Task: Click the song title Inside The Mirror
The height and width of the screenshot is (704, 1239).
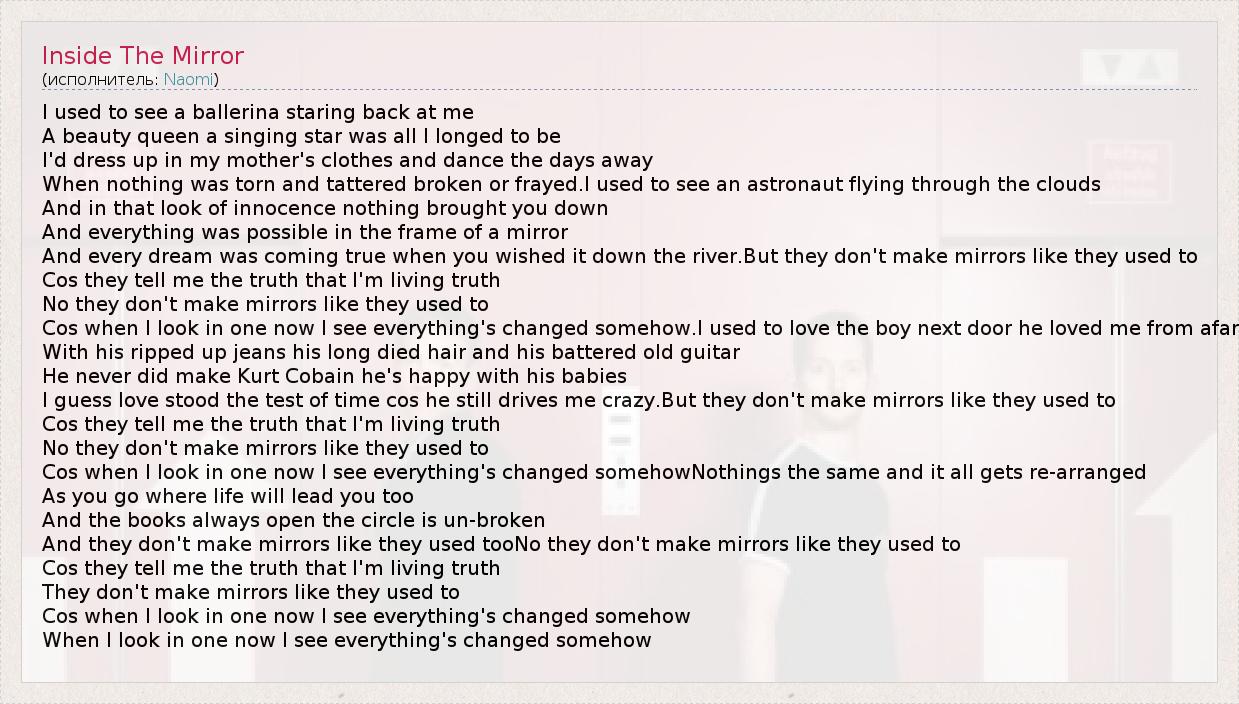Action: pos(143,55)
